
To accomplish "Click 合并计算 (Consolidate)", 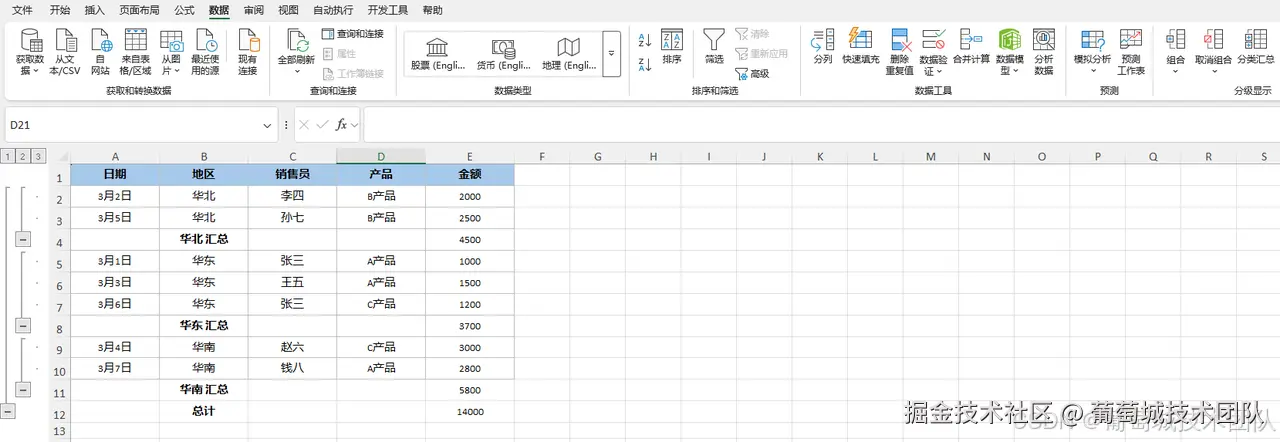I will (971, 47).
